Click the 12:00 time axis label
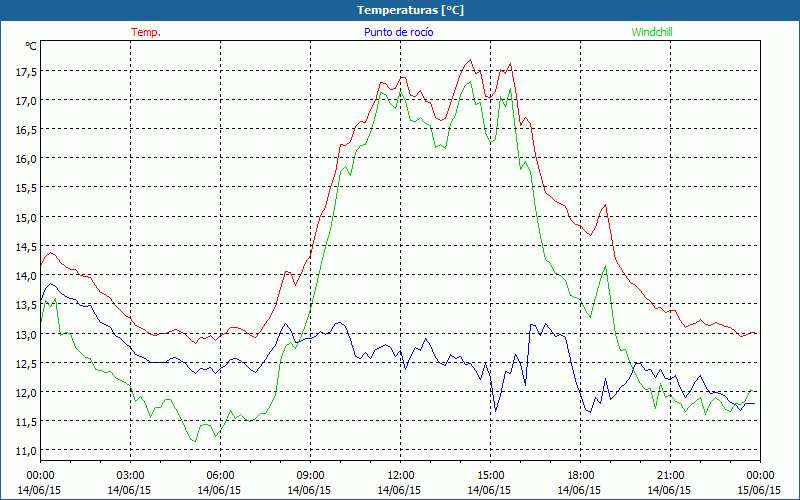The height and width of the screenshot is (500, 800). point(401,476)
